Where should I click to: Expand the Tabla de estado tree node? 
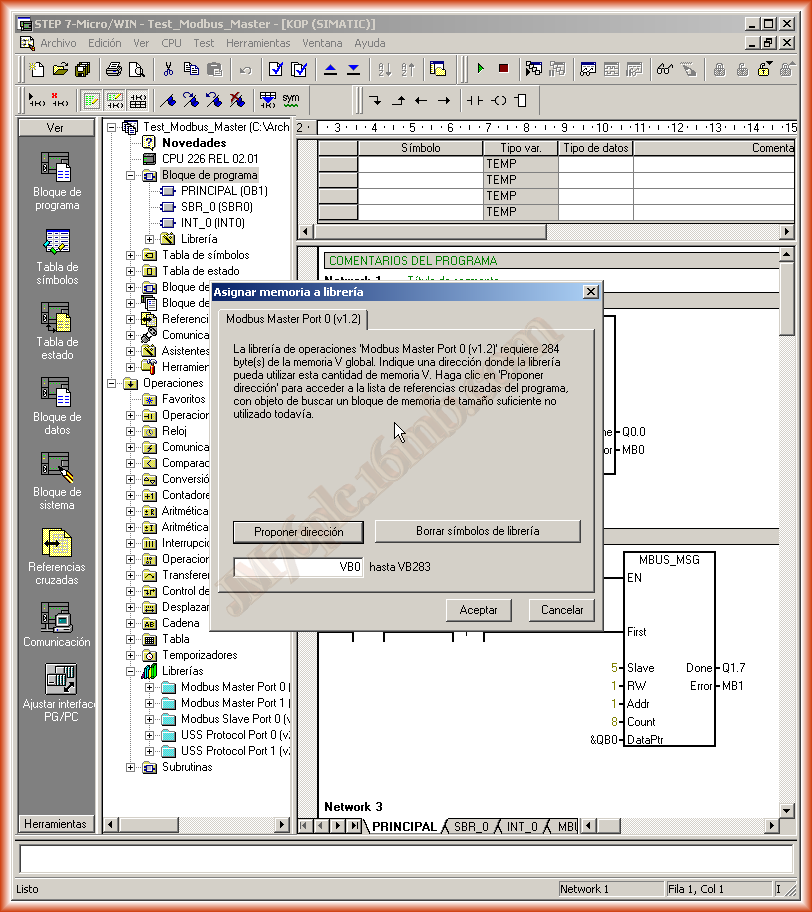pos(131,271)
